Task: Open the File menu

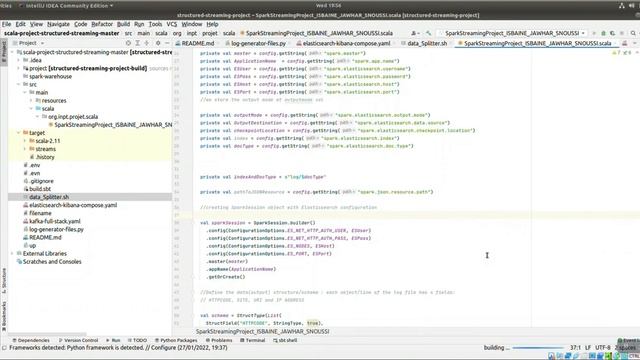Action: (7, 24)
